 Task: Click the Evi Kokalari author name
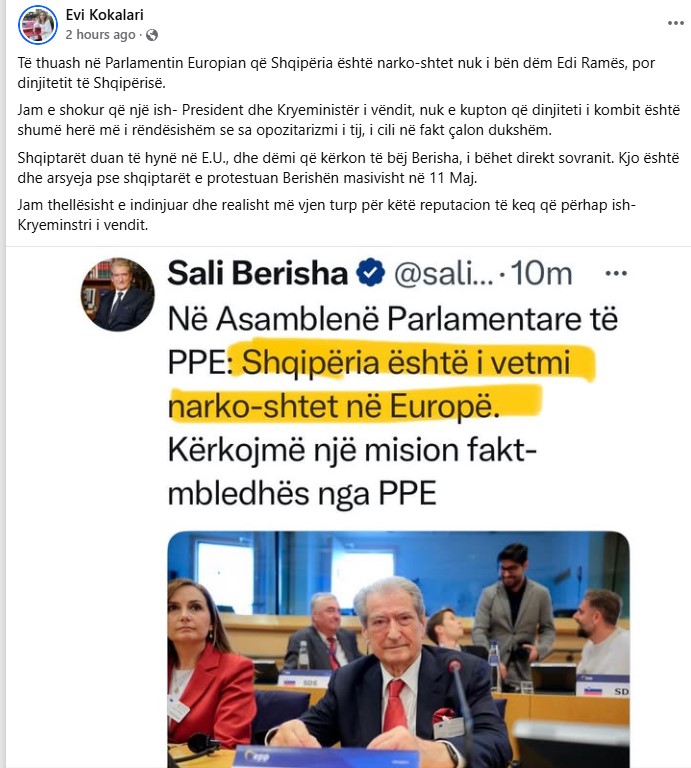pos(104,15)
